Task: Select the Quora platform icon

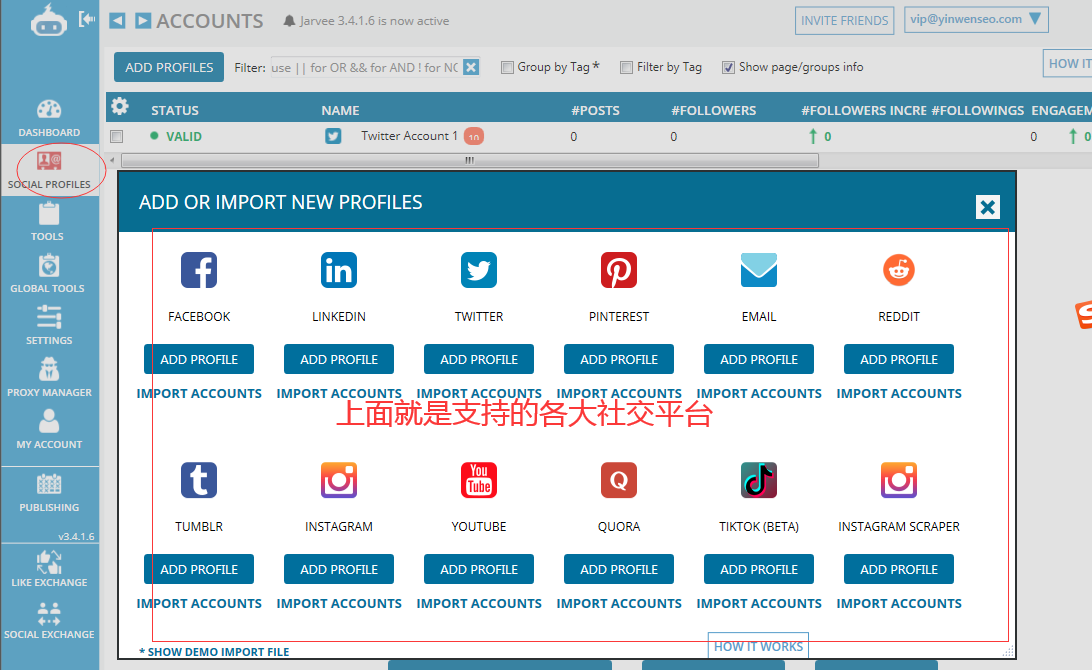Action: (618, 480)
